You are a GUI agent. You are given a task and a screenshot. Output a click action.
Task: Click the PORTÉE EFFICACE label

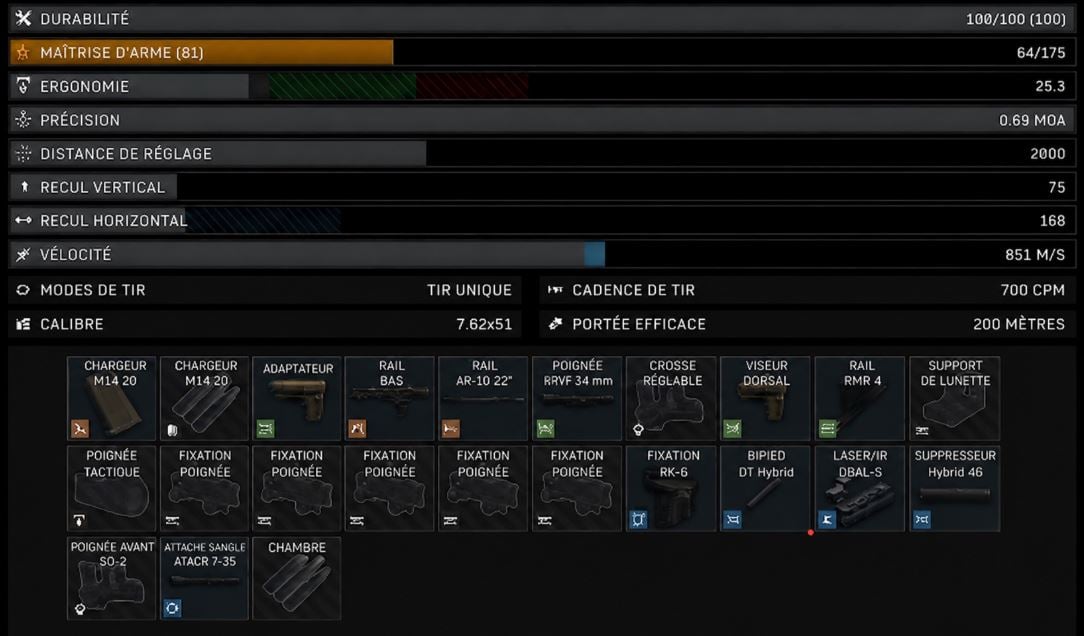click(x=639, y=324)
